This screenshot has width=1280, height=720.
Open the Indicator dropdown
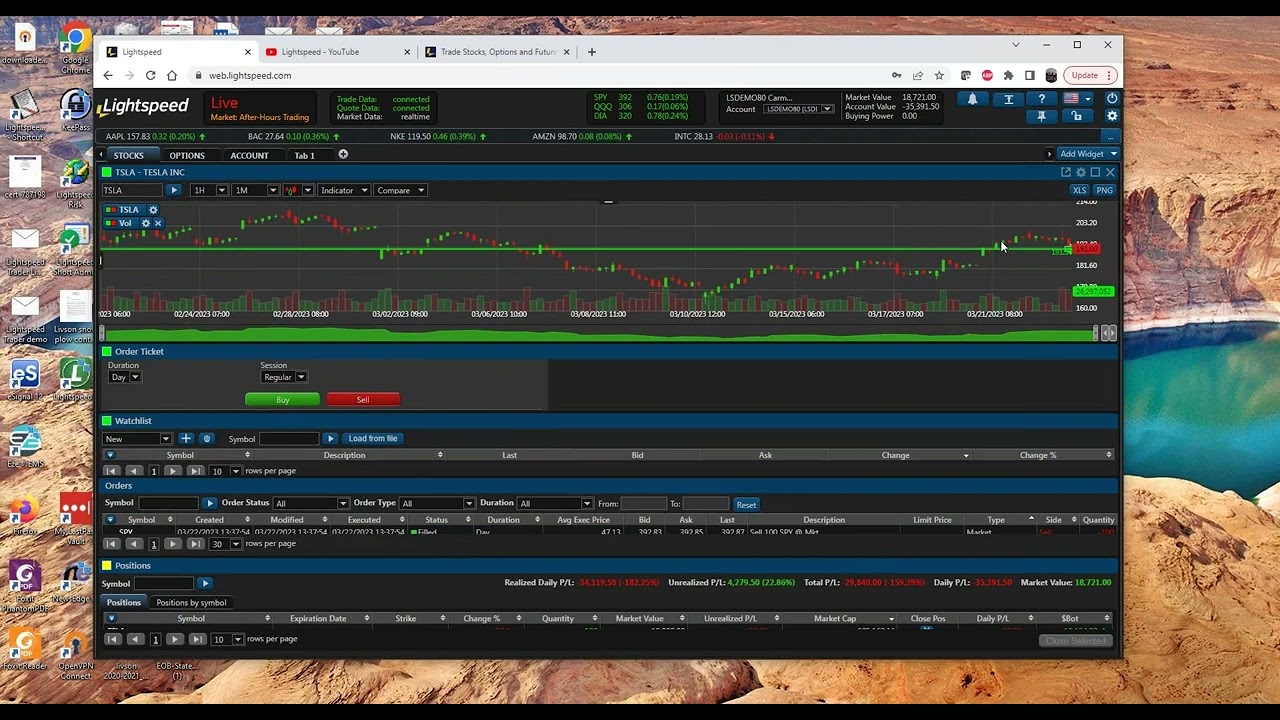(344, 190)
